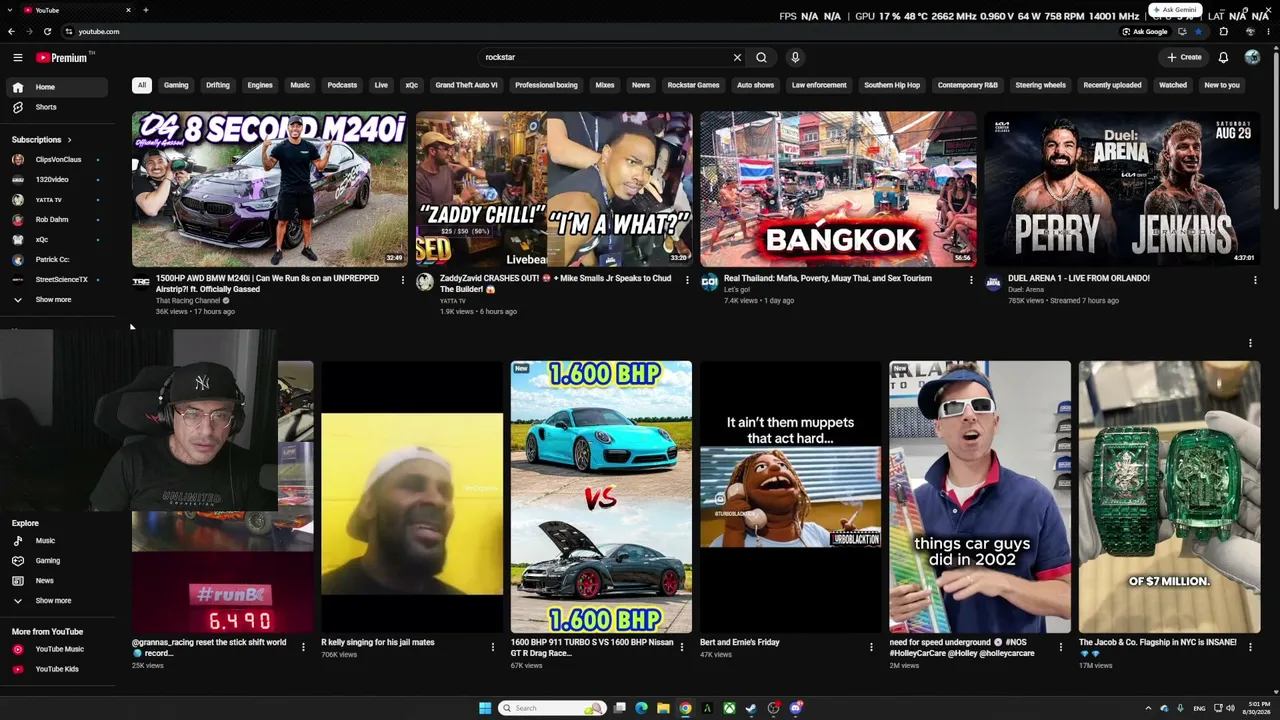This screenshot has width=1280, height=720.
Task: Start voice search with the microphone
Action: [795, 58]
